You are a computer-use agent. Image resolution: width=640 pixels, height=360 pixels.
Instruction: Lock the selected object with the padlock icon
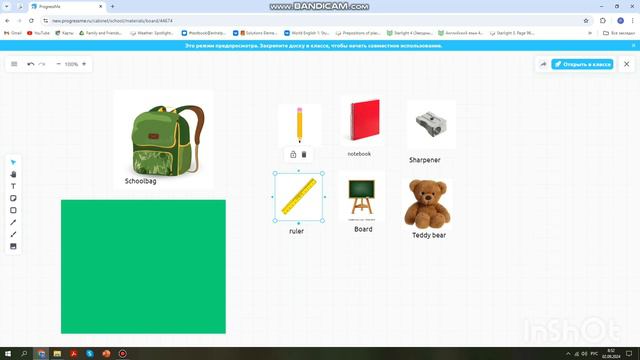pyautogui.click(x=293, y=154)
